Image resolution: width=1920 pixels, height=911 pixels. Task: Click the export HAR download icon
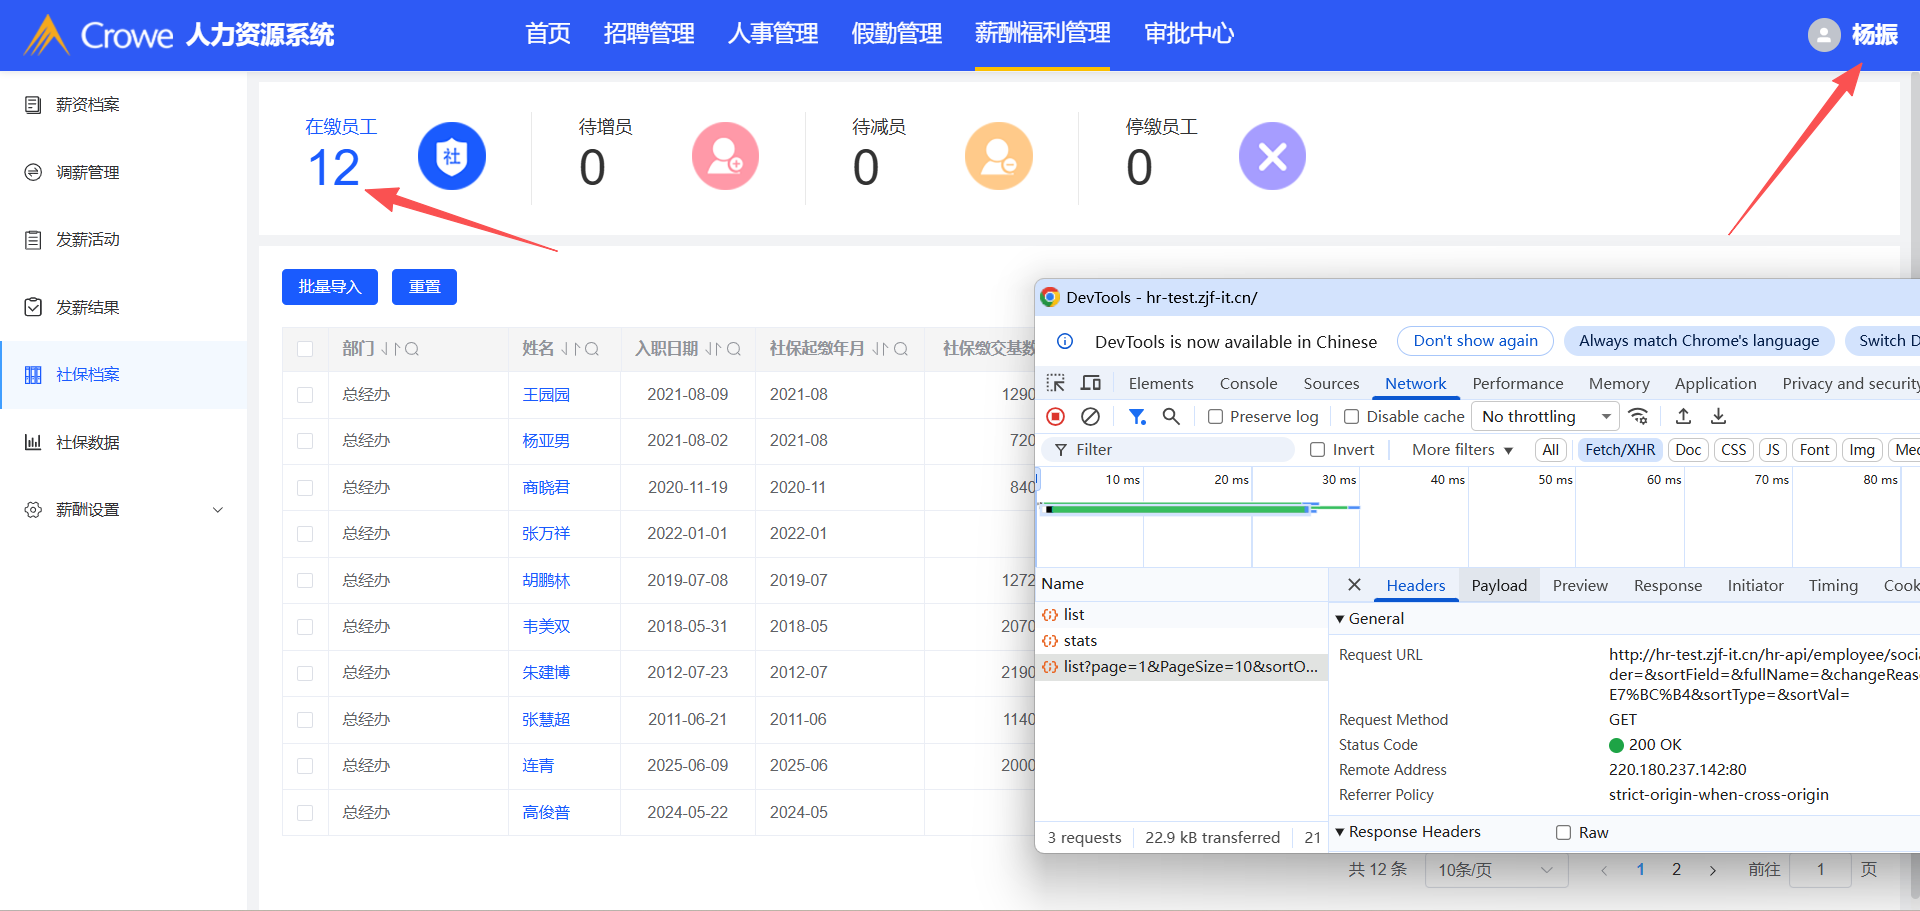tap(1718, 416)
